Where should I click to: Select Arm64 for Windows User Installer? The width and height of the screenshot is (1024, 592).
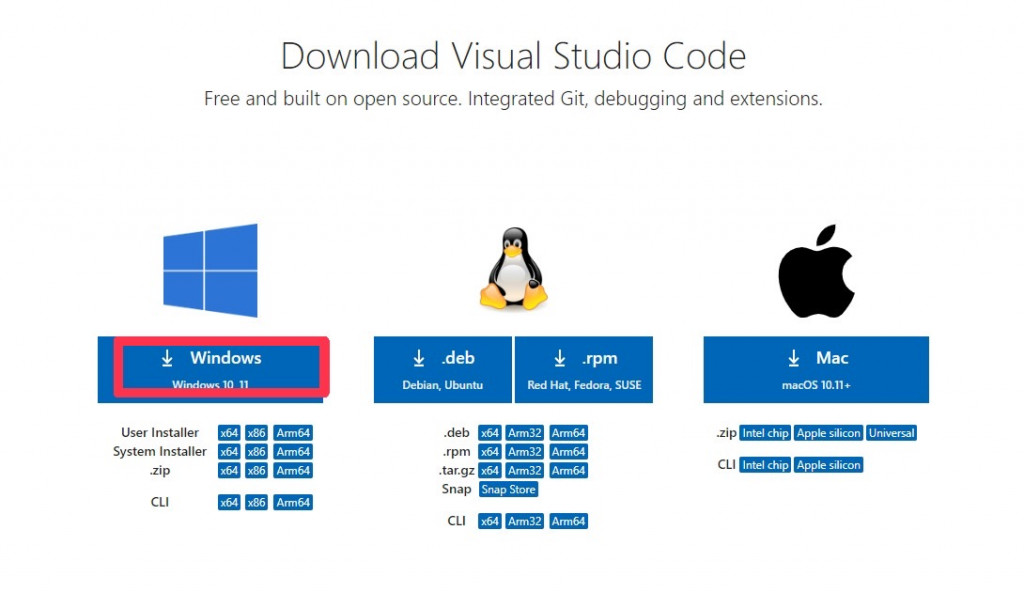(293, 433)
